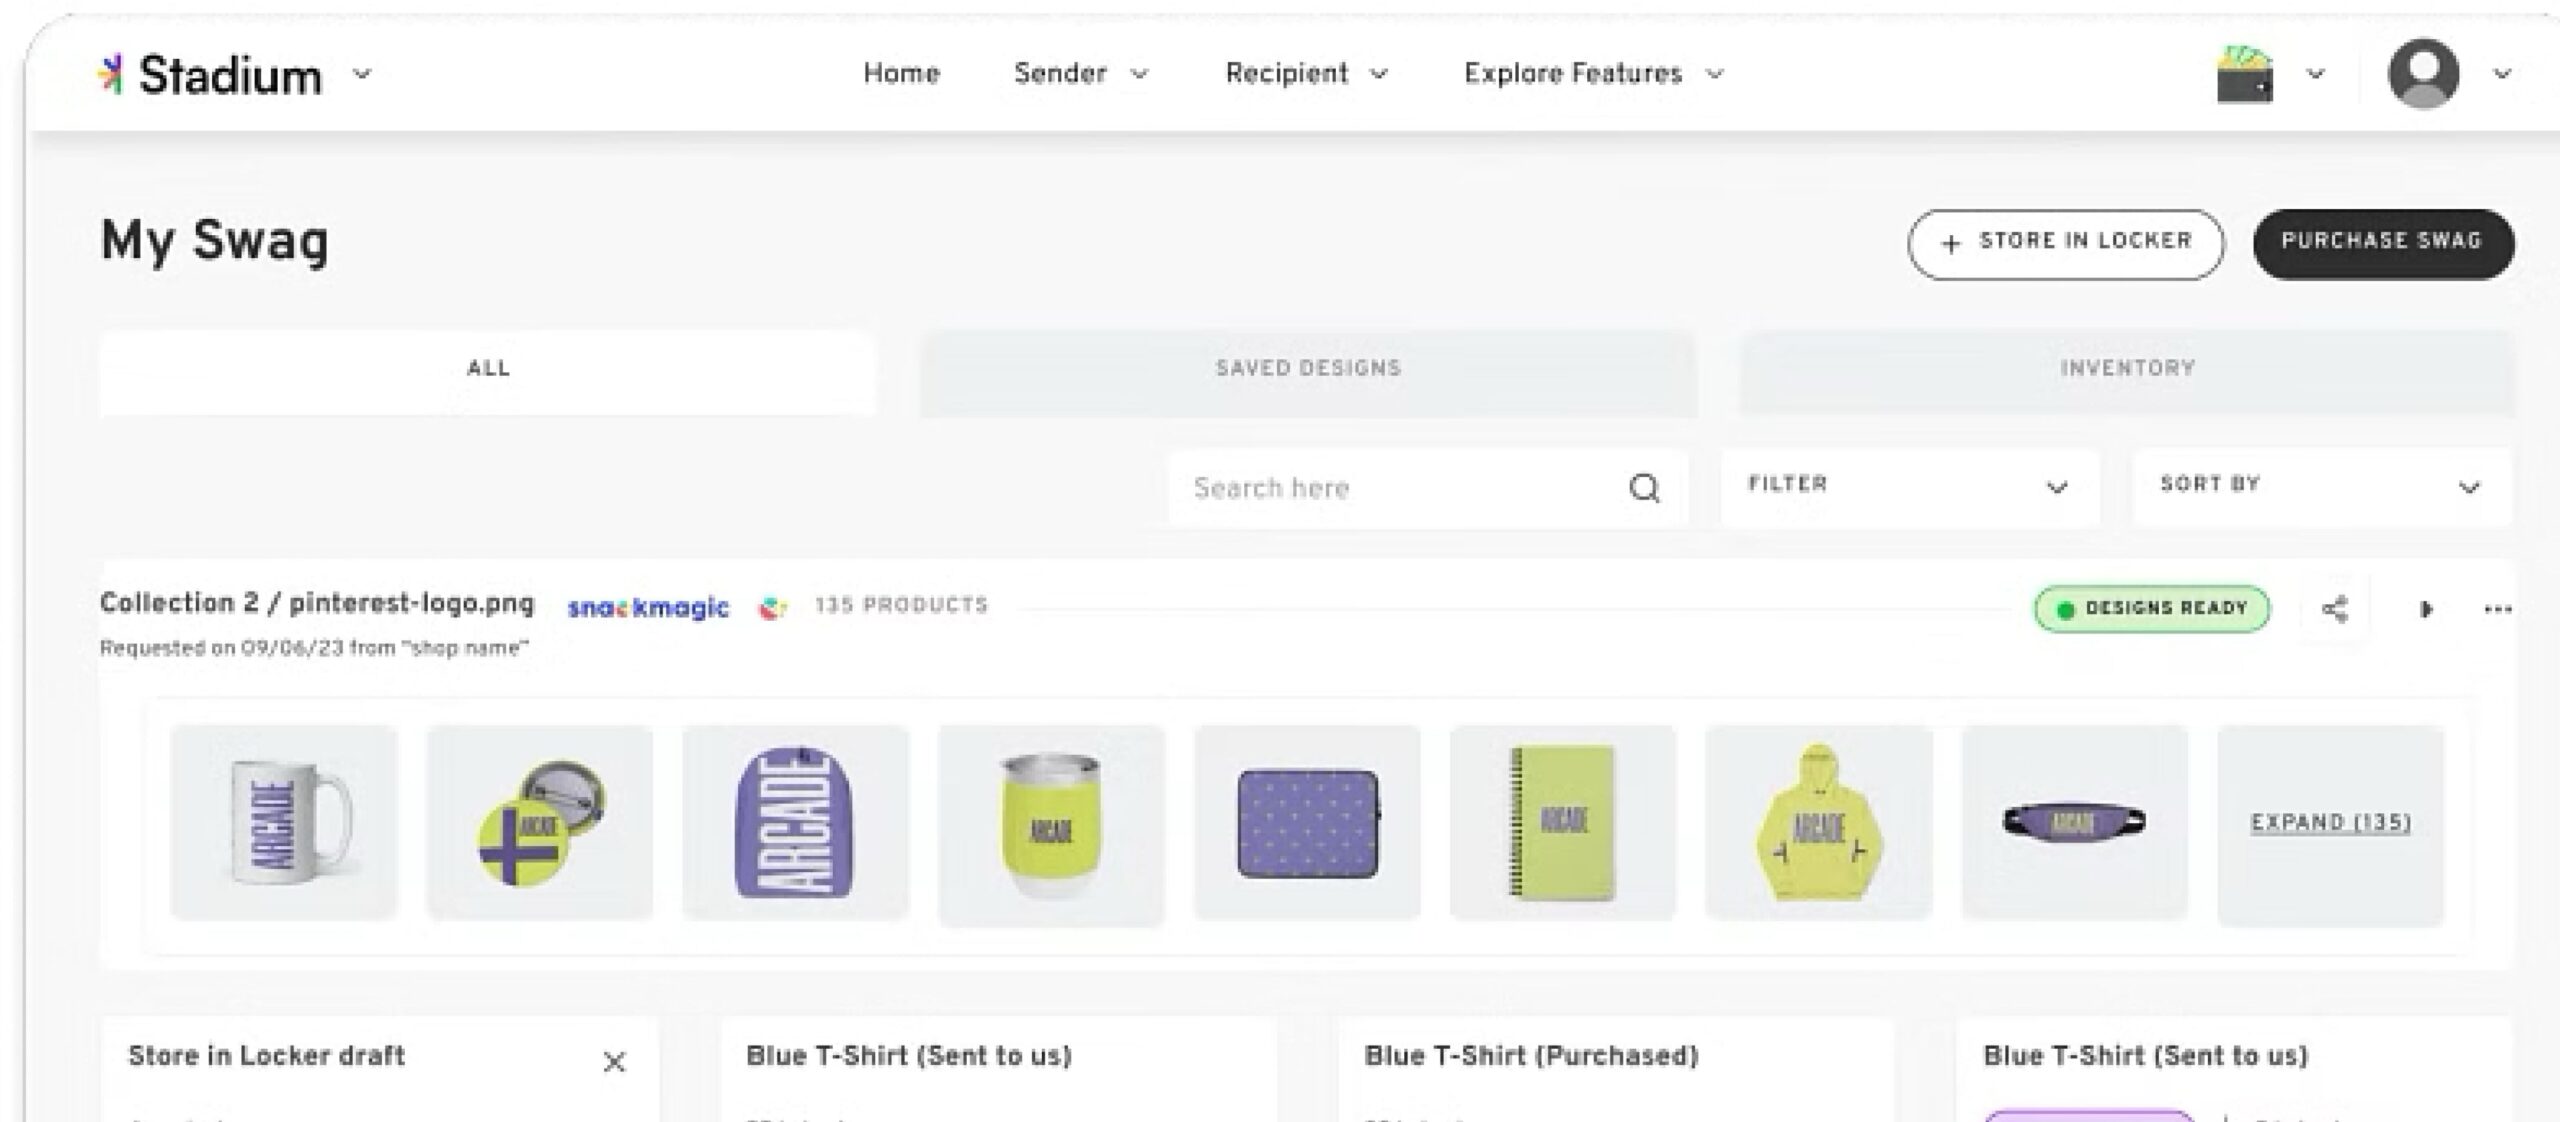Viewport: 2560px width, 1122px height.
Task: Close the Store in Locker draft card
Action: click(614, 1062)
